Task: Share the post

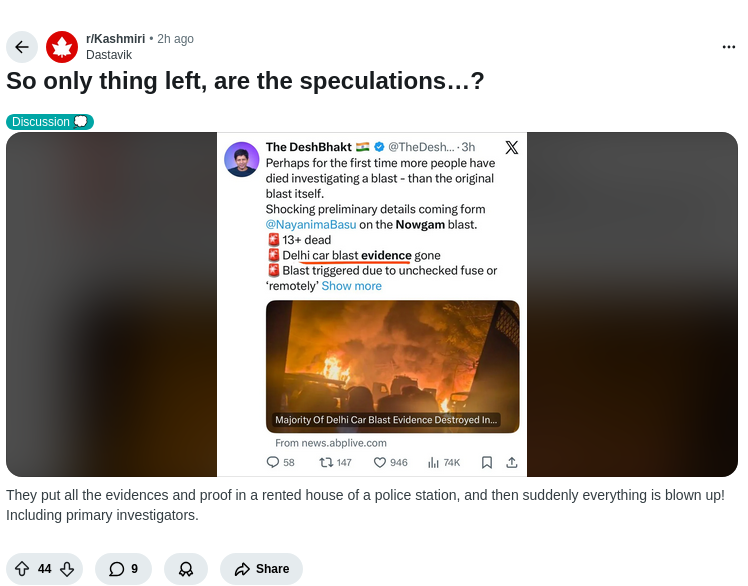Action: (261, 569)
